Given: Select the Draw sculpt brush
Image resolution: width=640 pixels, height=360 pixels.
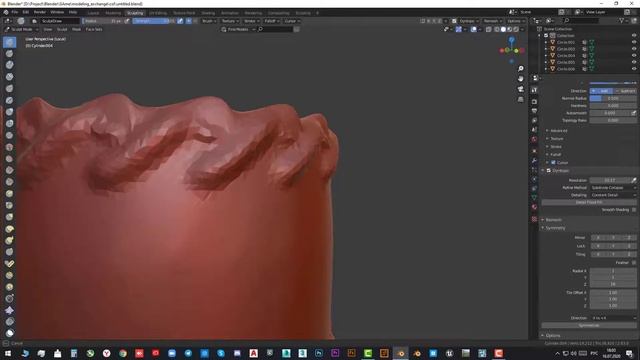Looking at the screenshot, I should click(x=9, y=42).
